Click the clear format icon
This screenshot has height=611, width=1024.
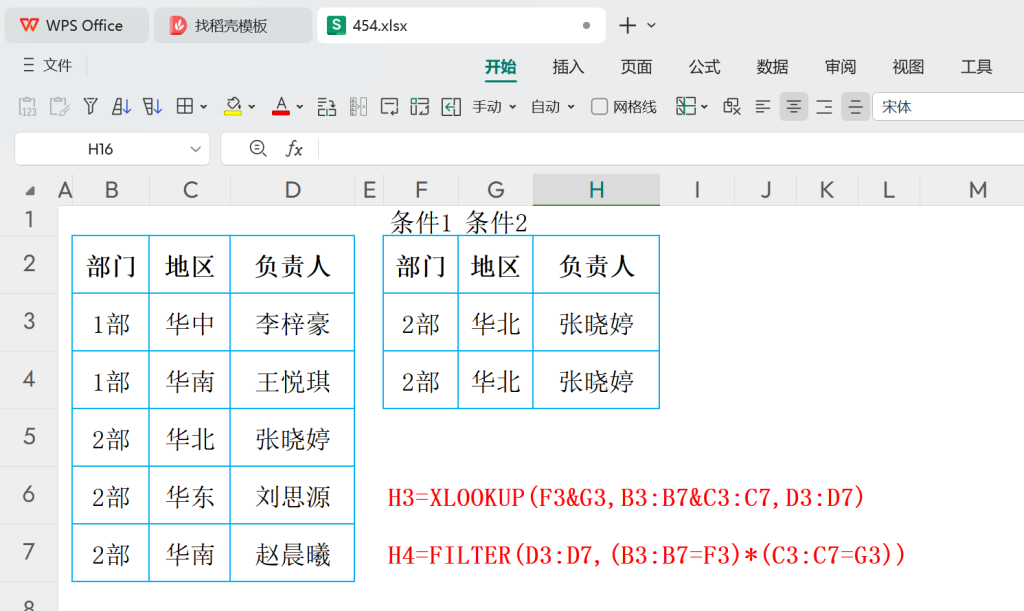[x=731, y=106]
